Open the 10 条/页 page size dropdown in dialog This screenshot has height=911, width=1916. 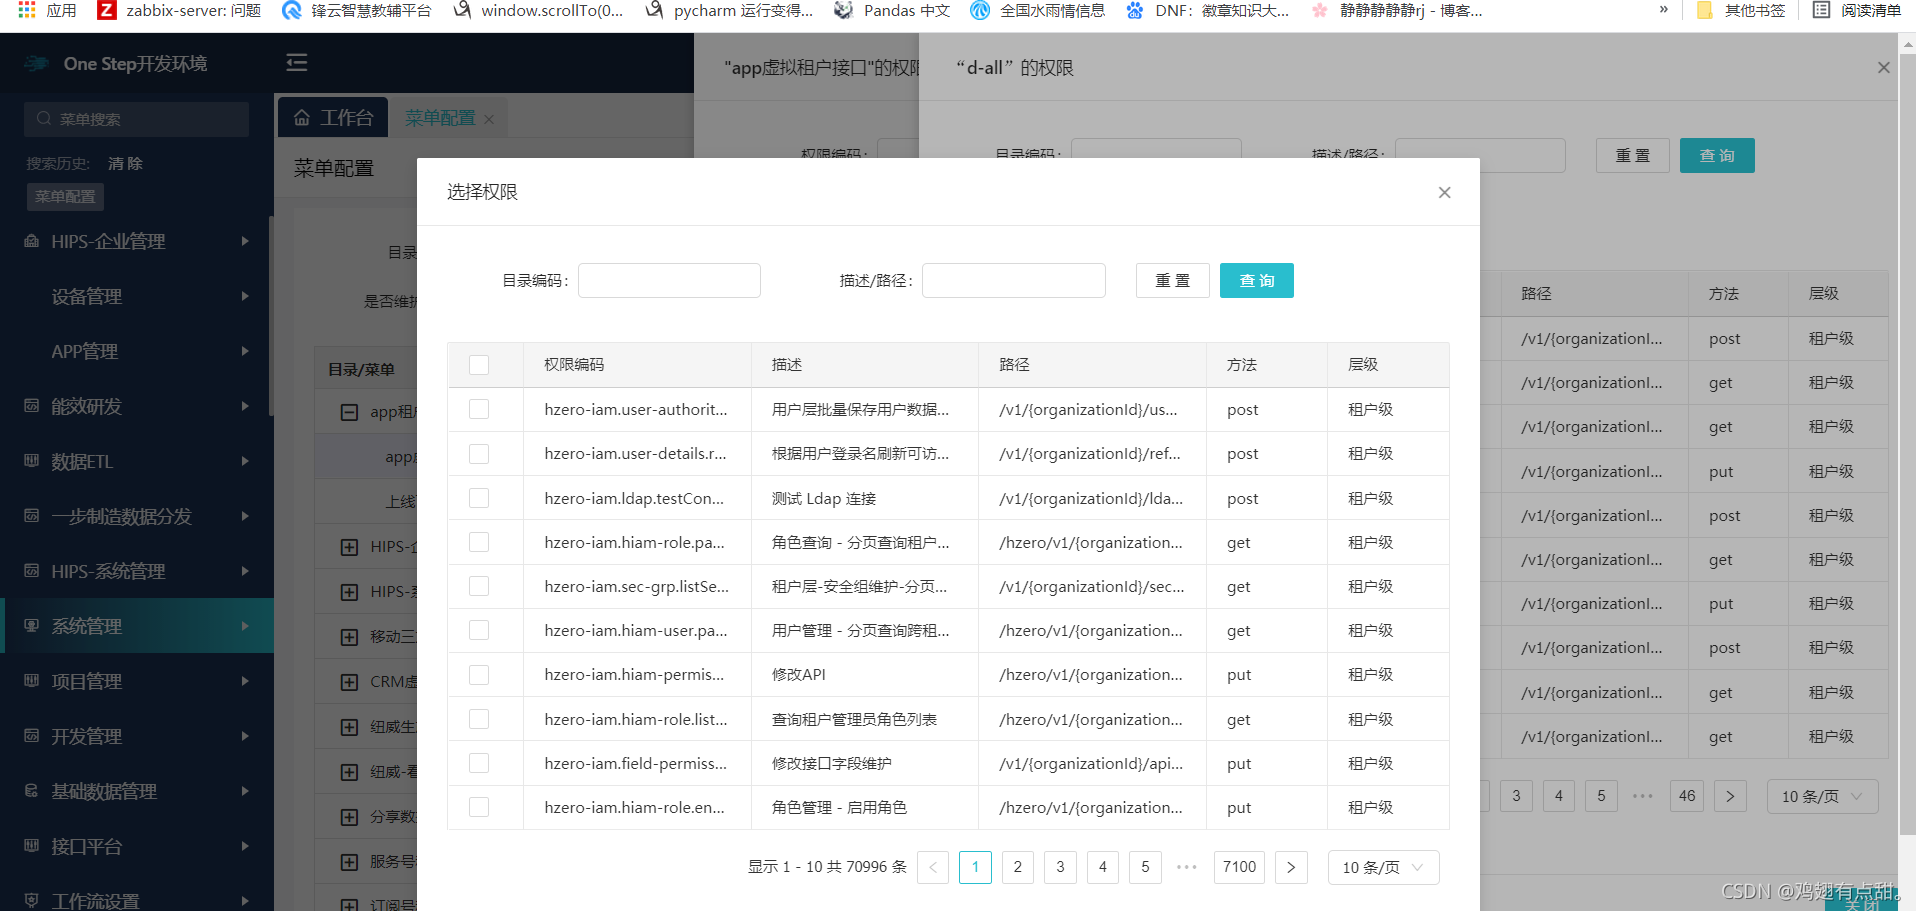click(1383, 867)
